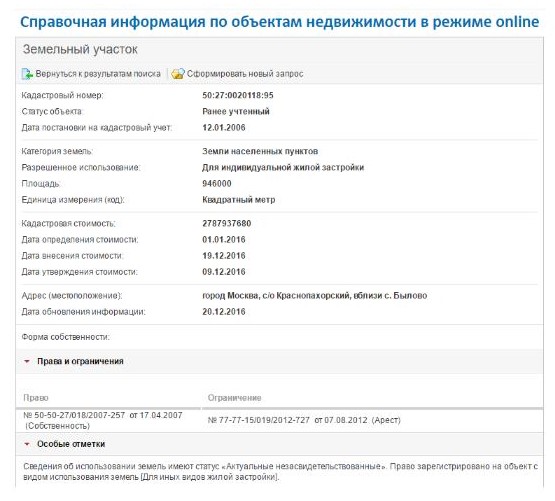Screen dimensions: 555x501
Task: Click cadastral value 2787937680
Action: click(x=227, y=223)
